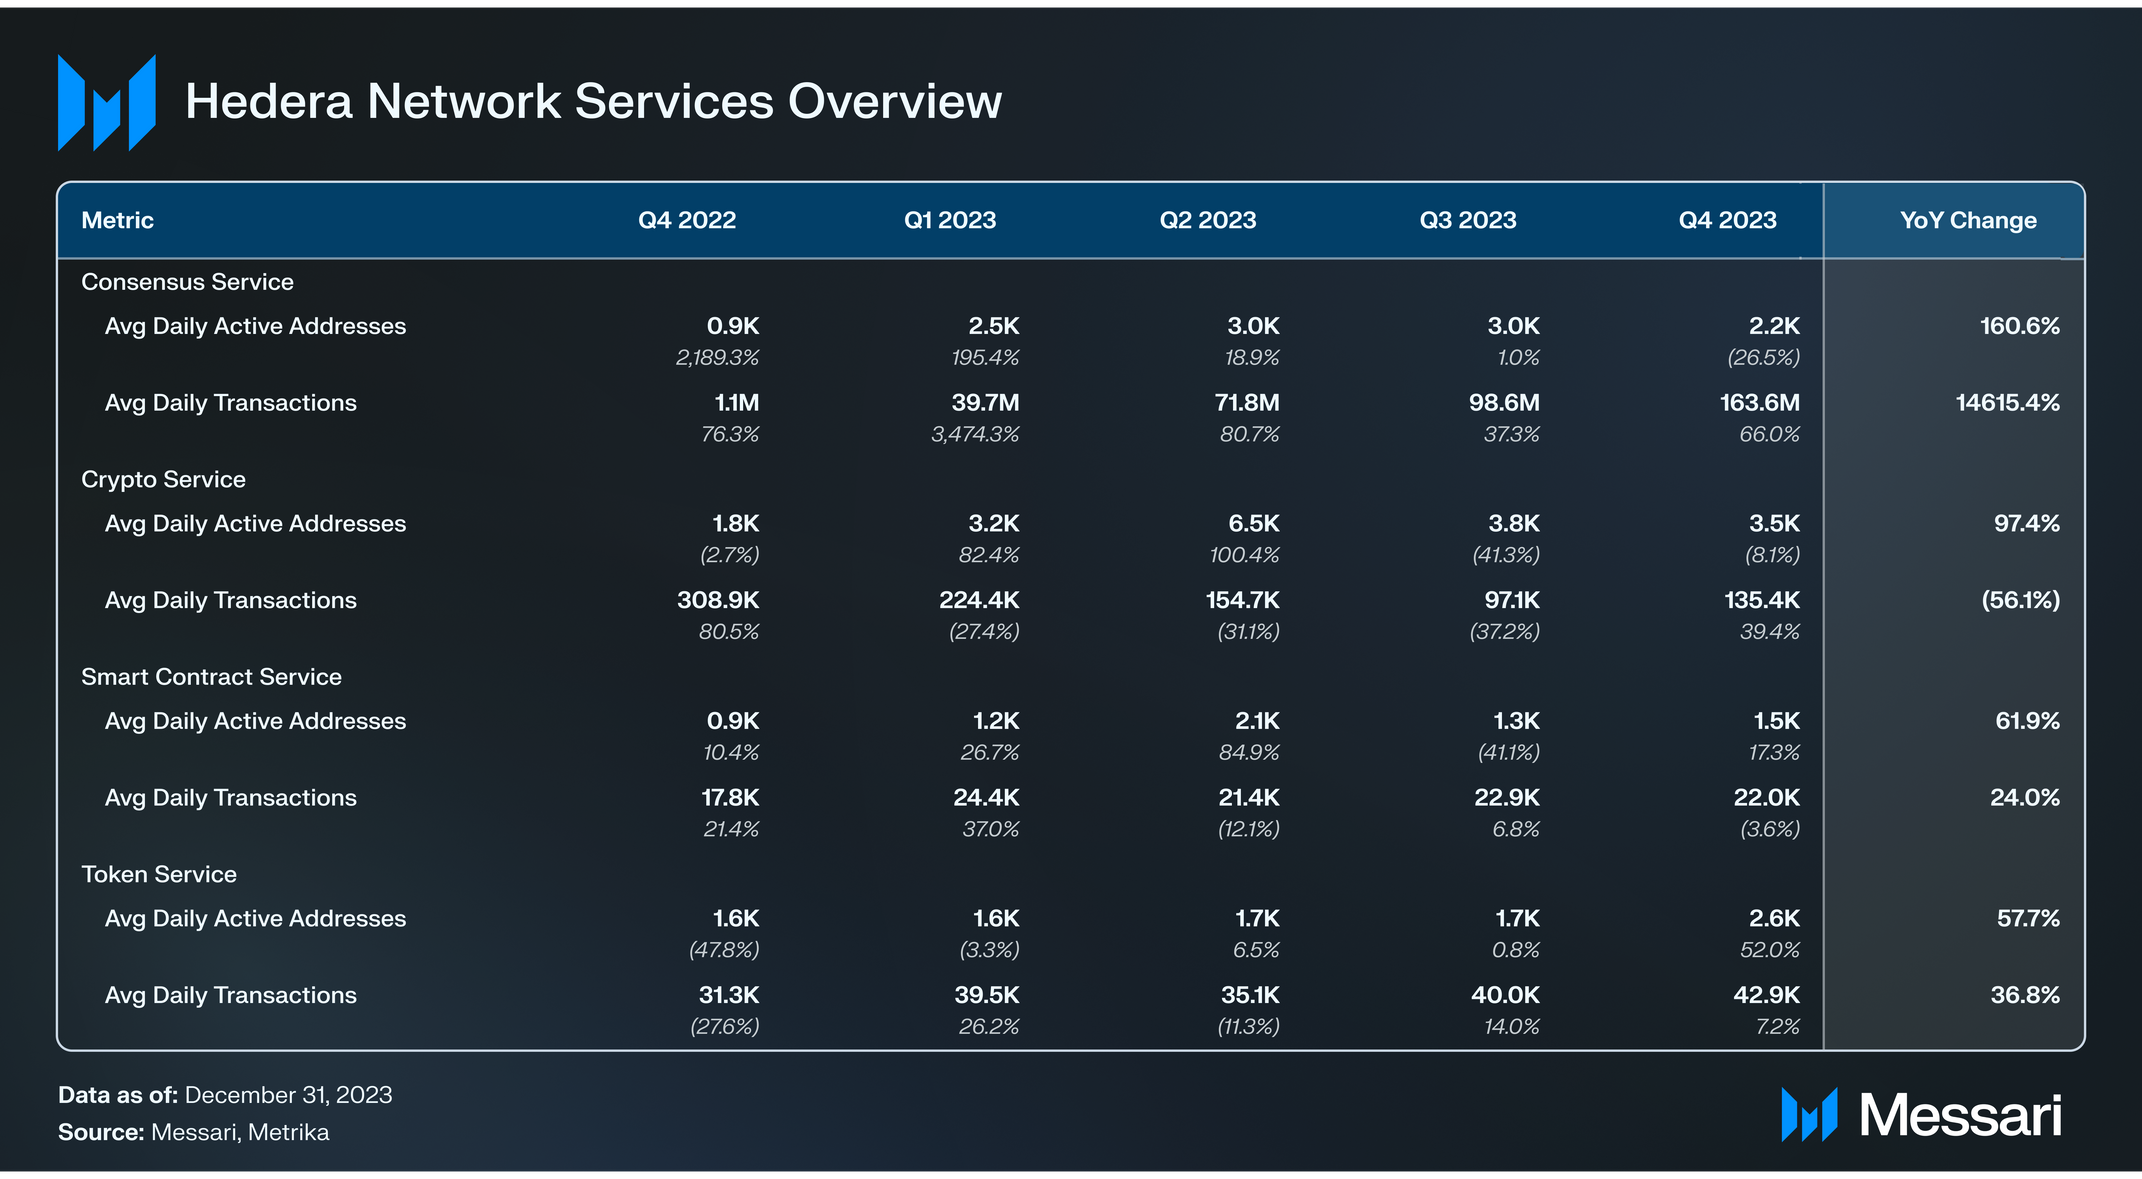The height and width of the screenshot is (1179, 2142).
Task: Click the Data as of December 31, 2023 text
Action: point(225,1095)
